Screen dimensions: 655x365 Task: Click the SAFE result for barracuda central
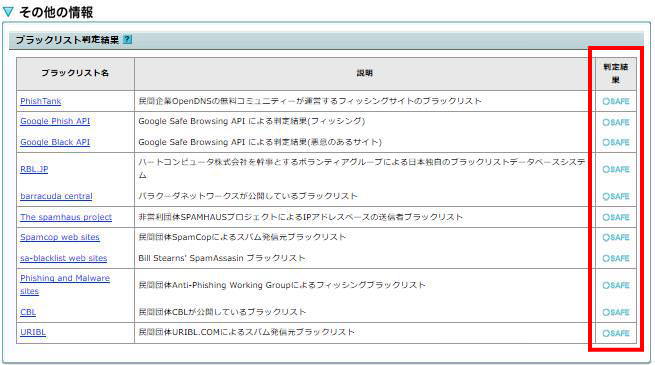616,196
